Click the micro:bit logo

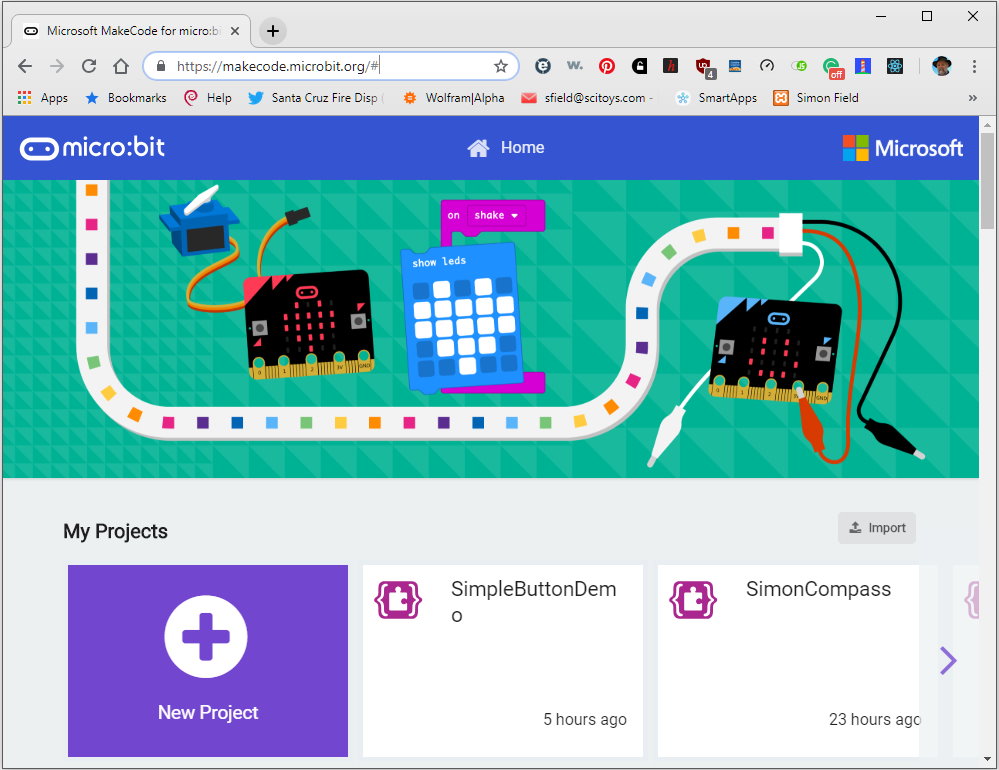(92, 148)
